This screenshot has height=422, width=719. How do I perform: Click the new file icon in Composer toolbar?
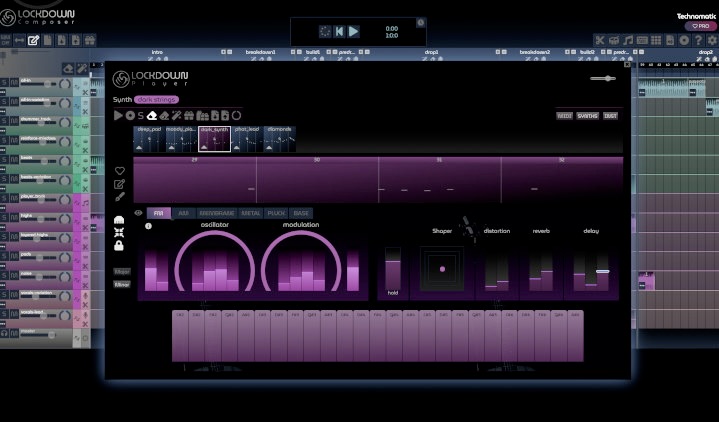pos(48,40)
